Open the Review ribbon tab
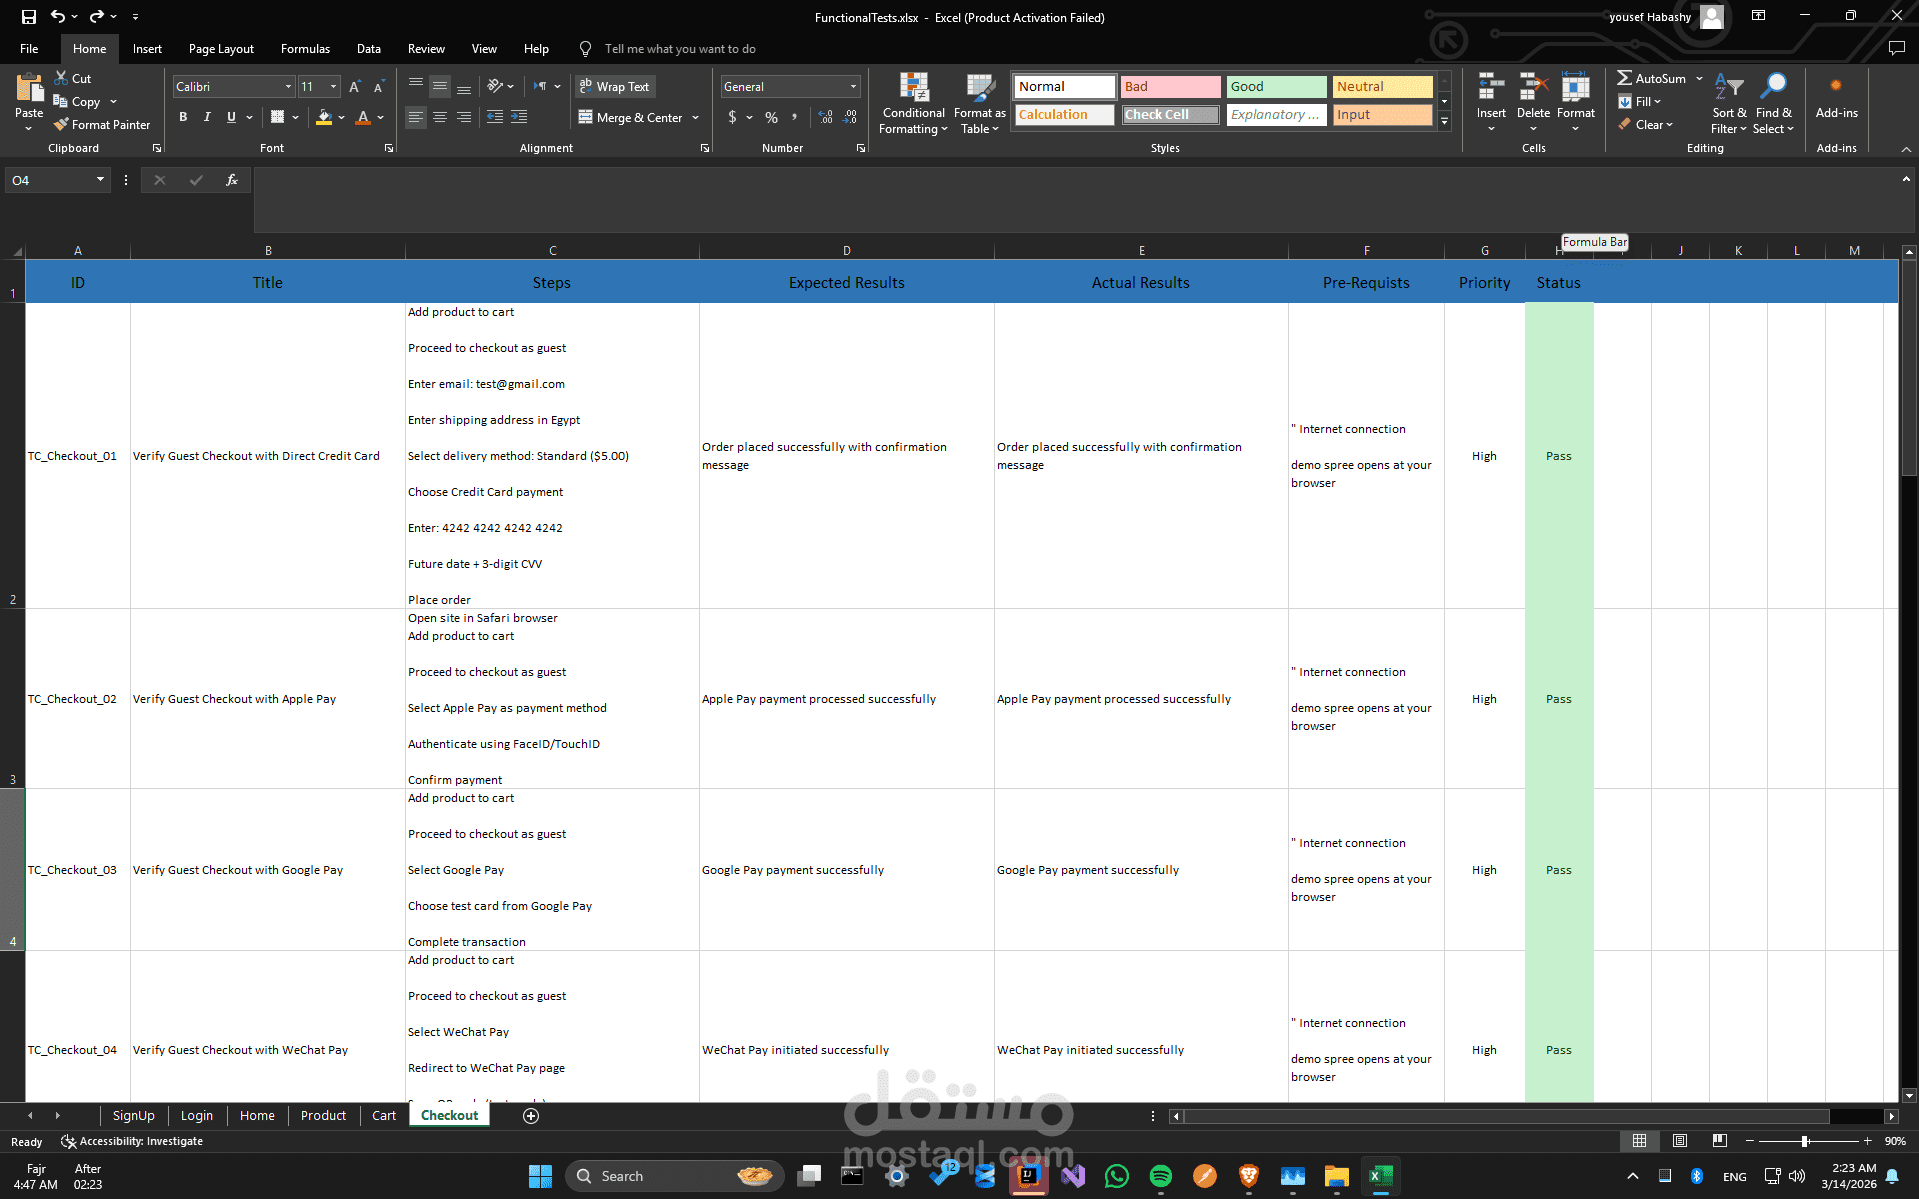The height and width of the screenshot is (1199, 1919). click(426, 48)
